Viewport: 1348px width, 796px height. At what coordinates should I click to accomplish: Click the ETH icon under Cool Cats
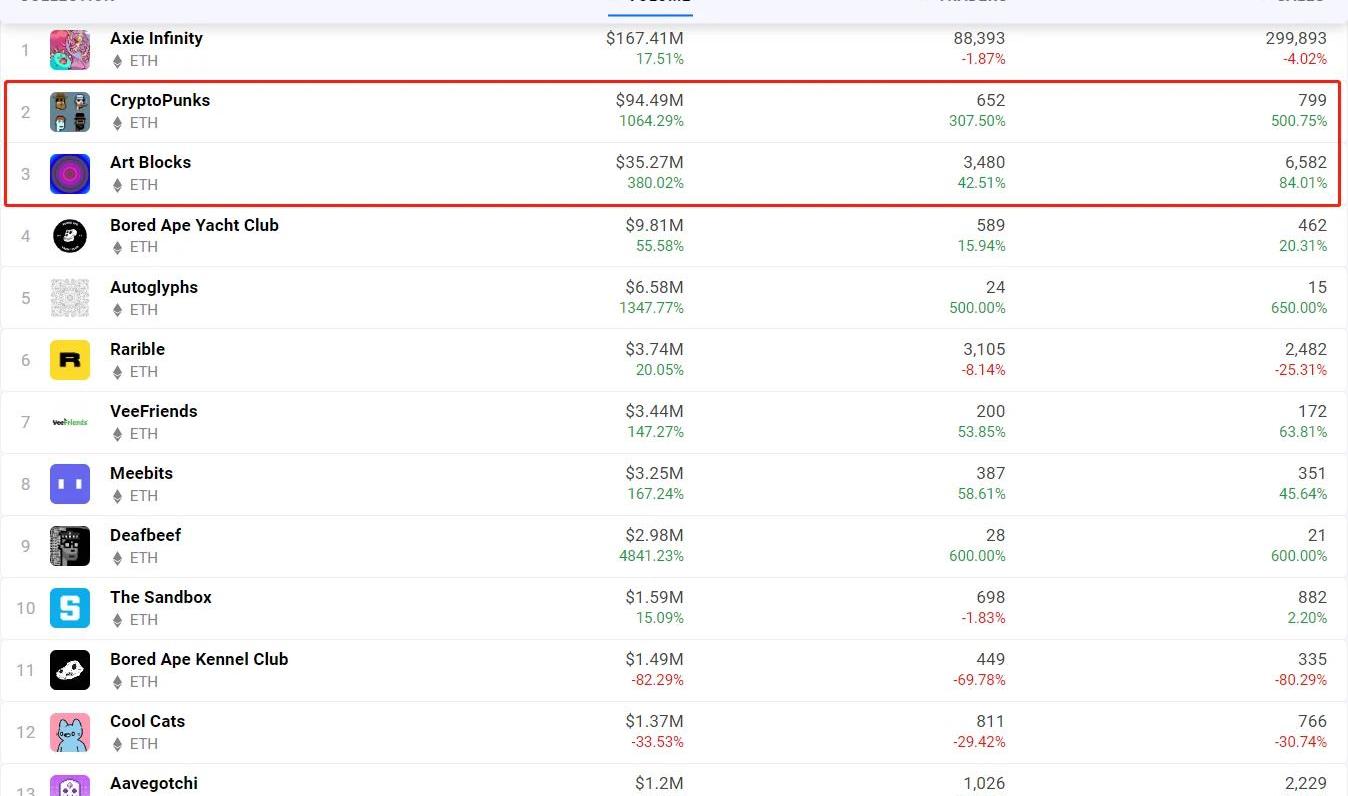coord(117,743)
